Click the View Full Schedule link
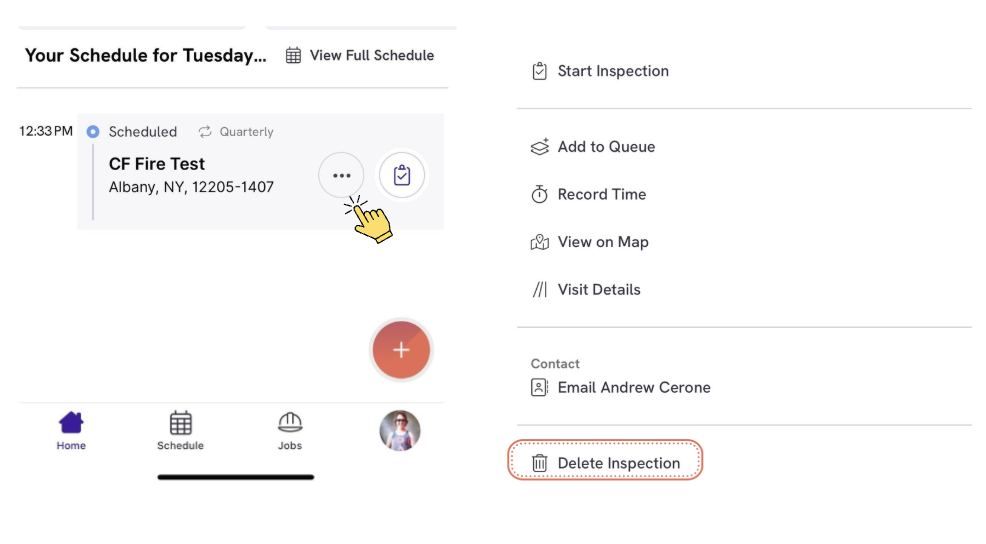This screenshot has height=544, width=986. (x=372, y=55)
